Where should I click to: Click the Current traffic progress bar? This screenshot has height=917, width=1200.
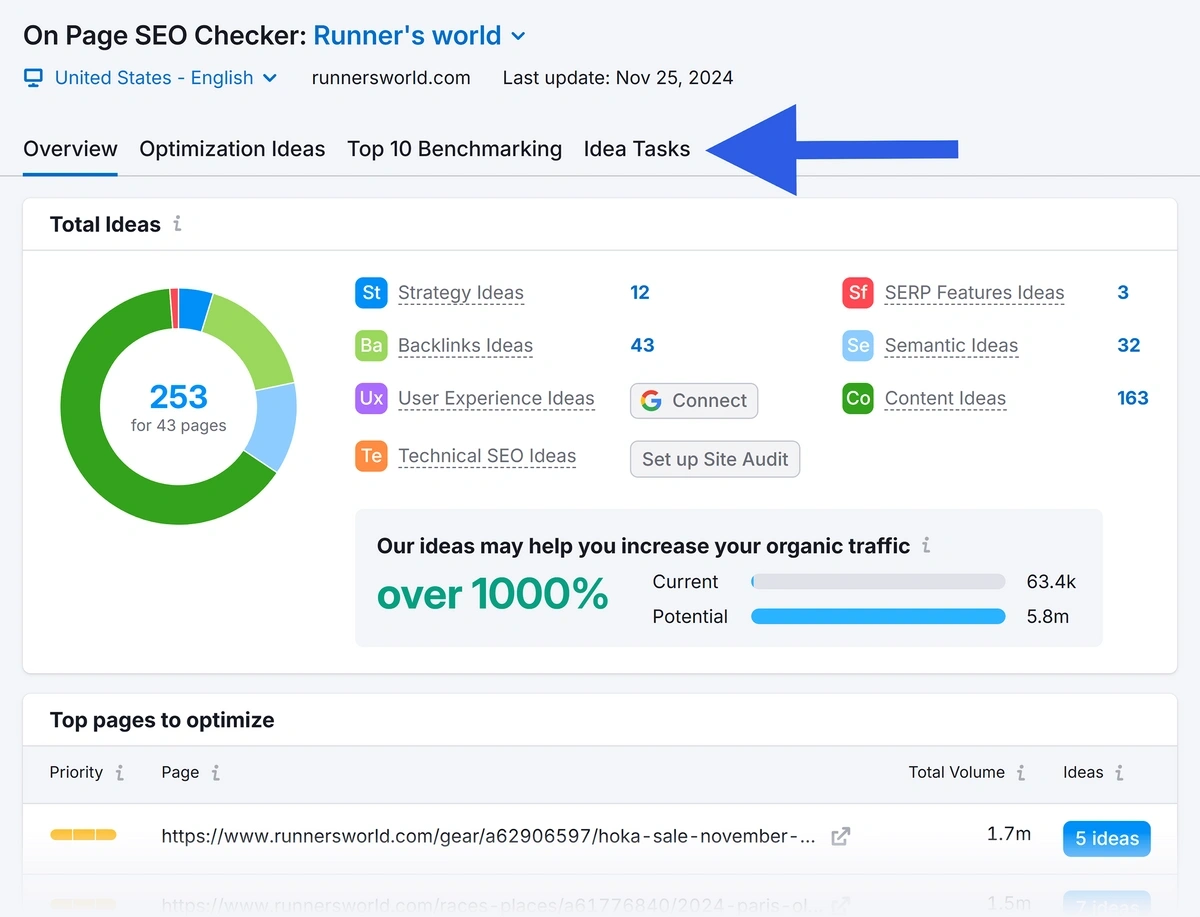pos(878,582)
